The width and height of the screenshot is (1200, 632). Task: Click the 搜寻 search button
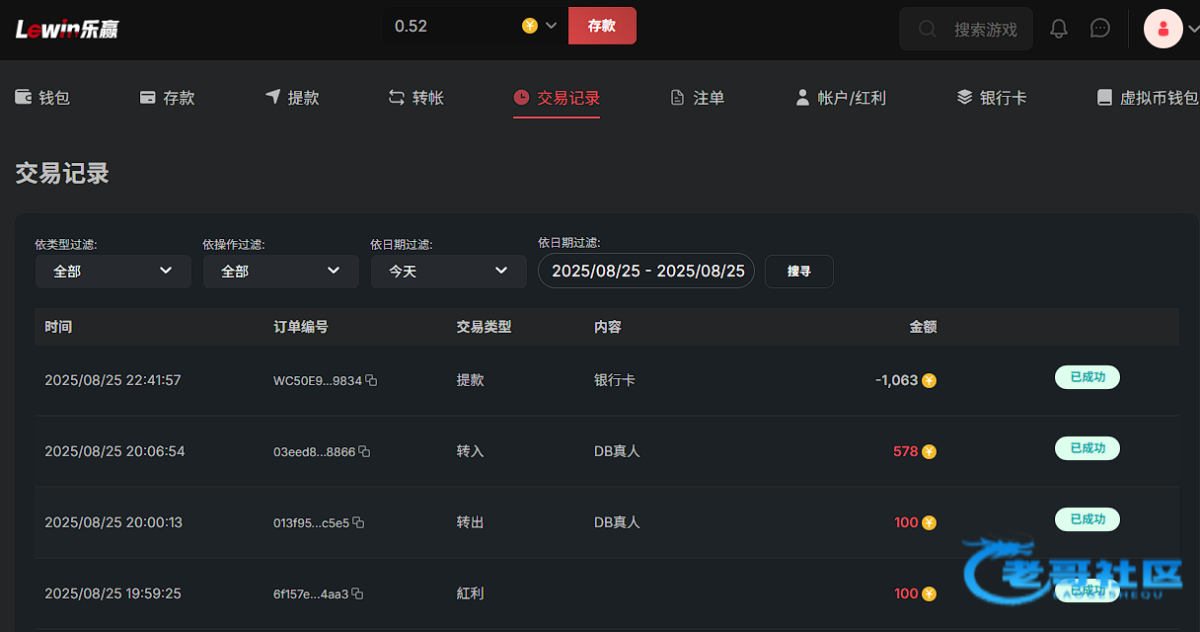pos(799,271)
